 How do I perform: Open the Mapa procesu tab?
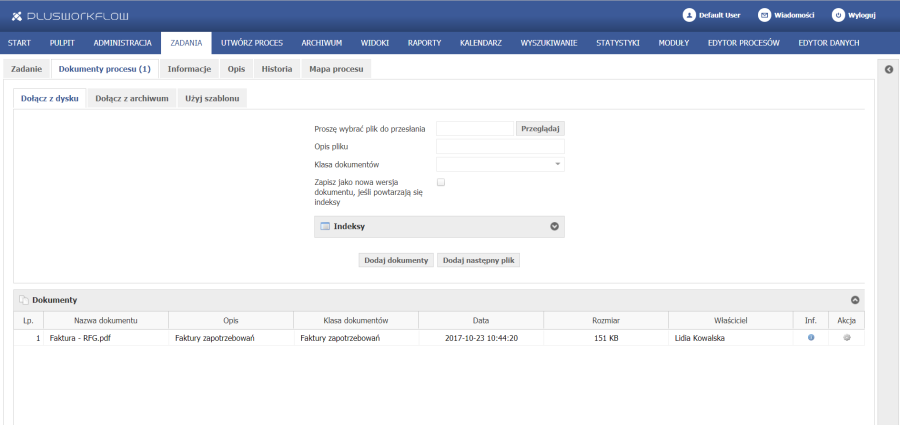coord(336,69)
